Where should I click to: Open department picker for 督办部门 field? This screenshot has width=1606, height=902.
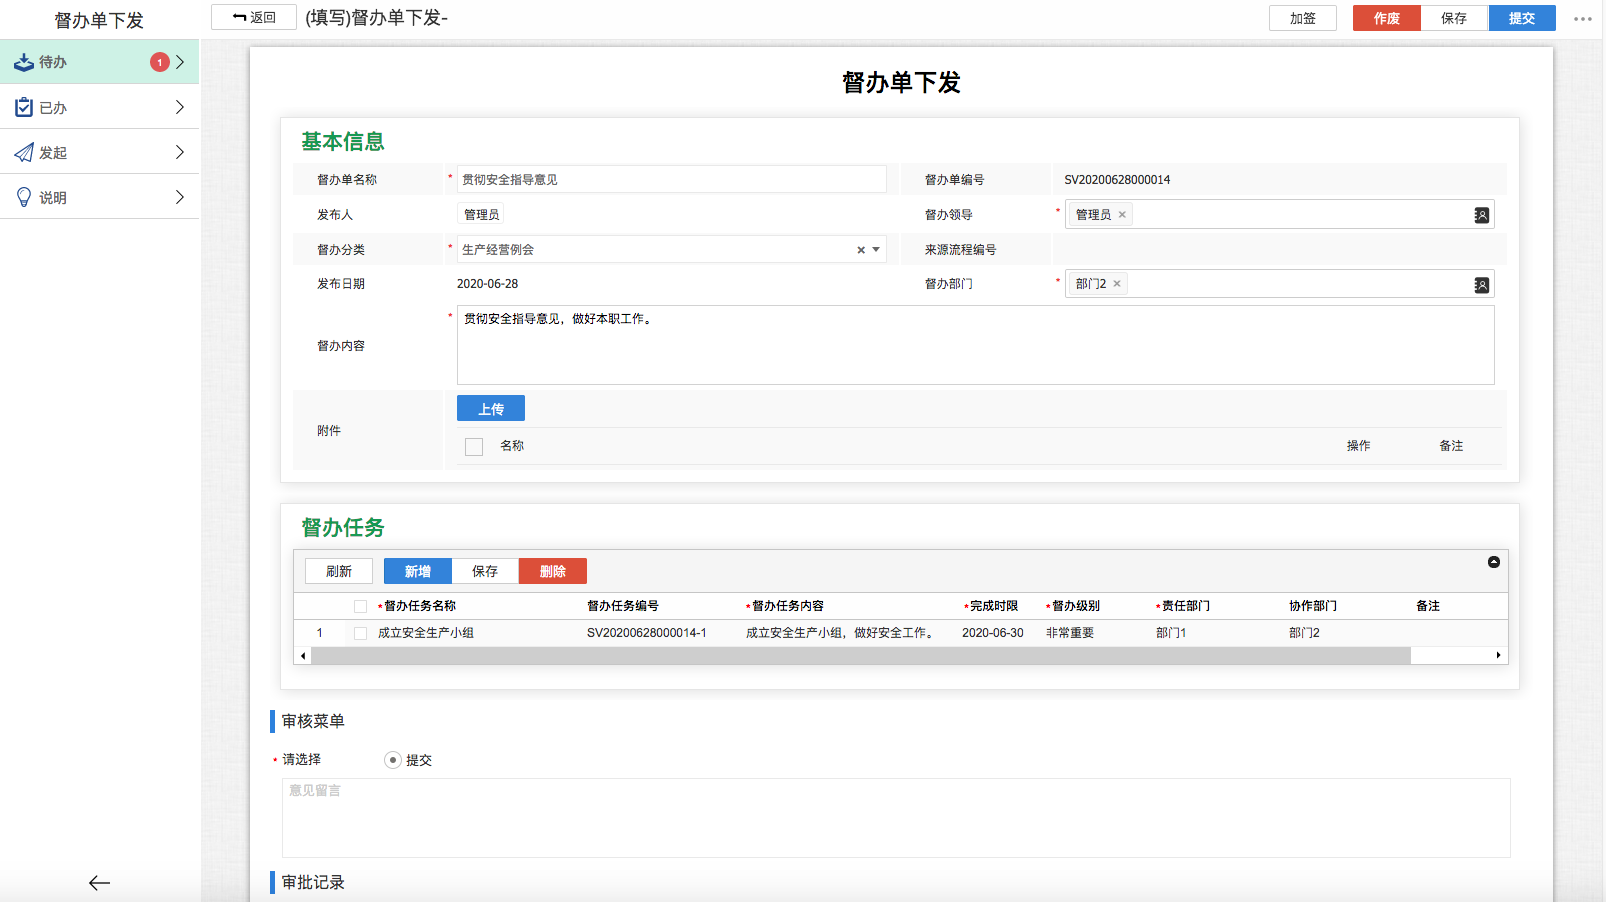1482,285
